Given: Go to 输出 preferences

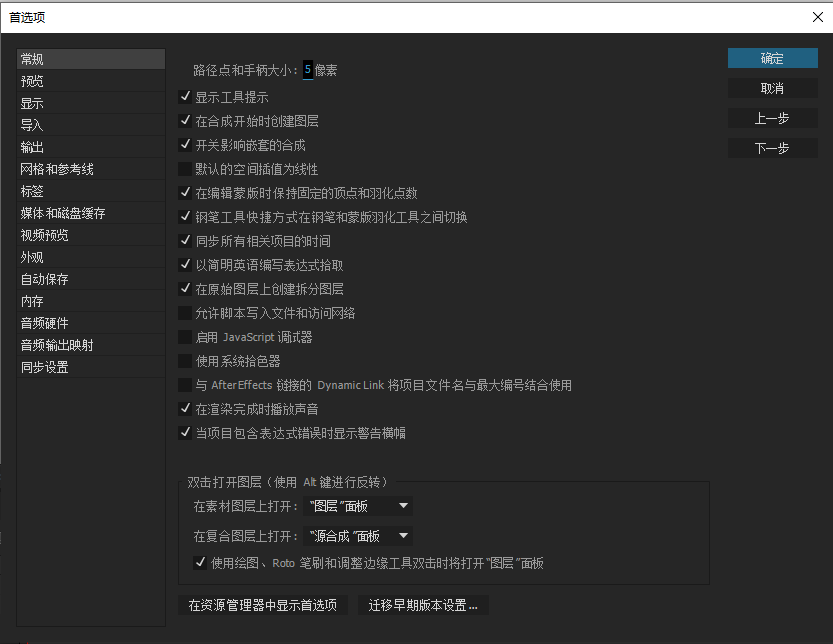Looking at the screenshot, I should coord(91,147).
